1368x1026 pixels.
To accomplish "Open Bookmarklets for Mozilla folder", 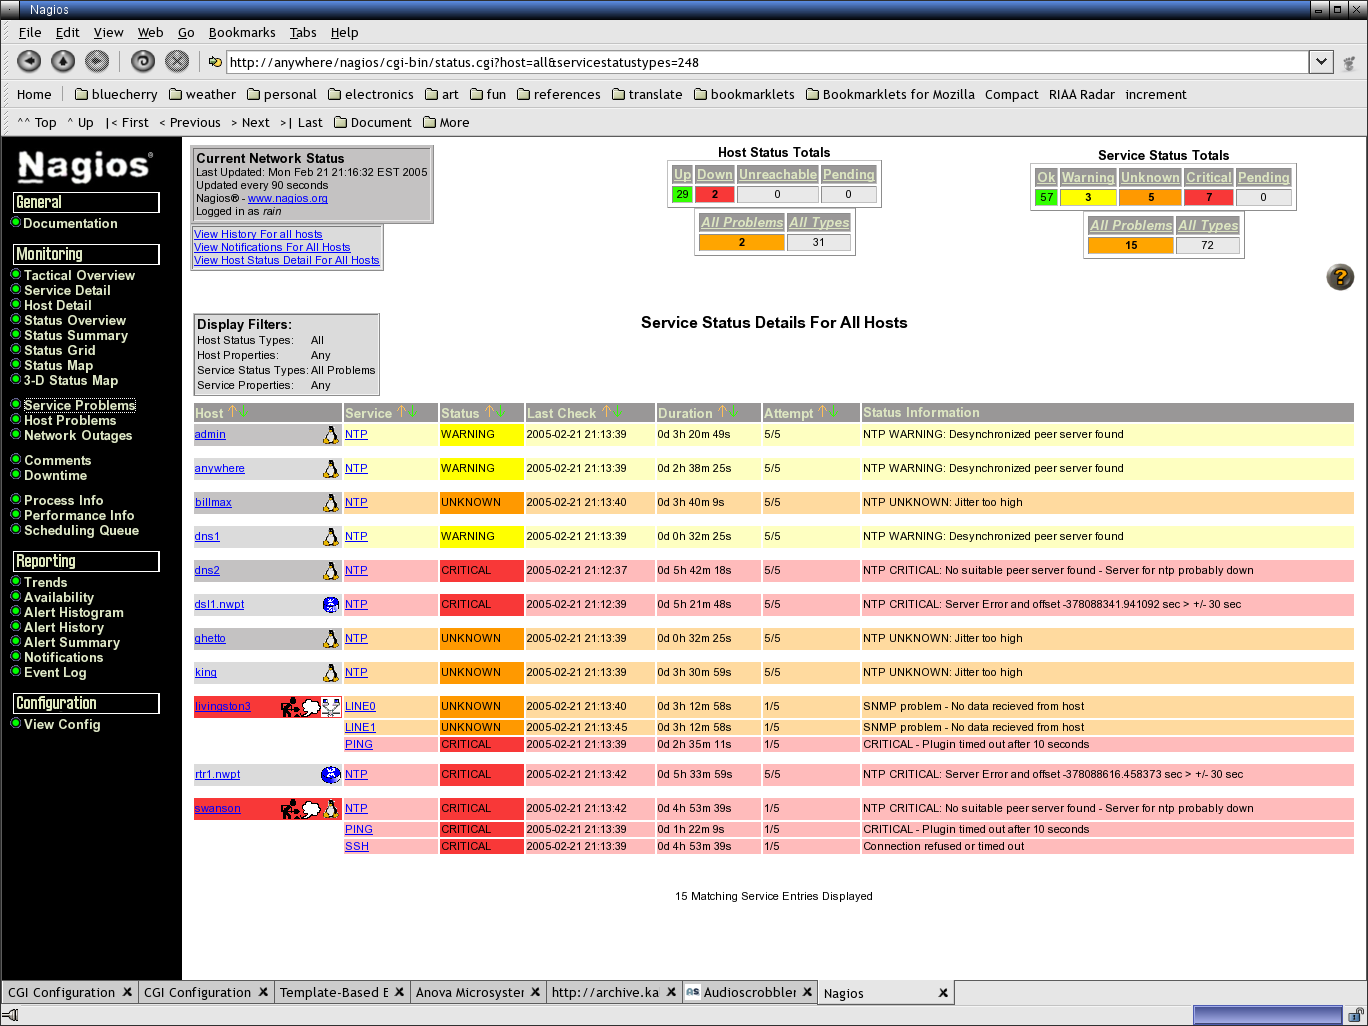I will pos(890,94).
